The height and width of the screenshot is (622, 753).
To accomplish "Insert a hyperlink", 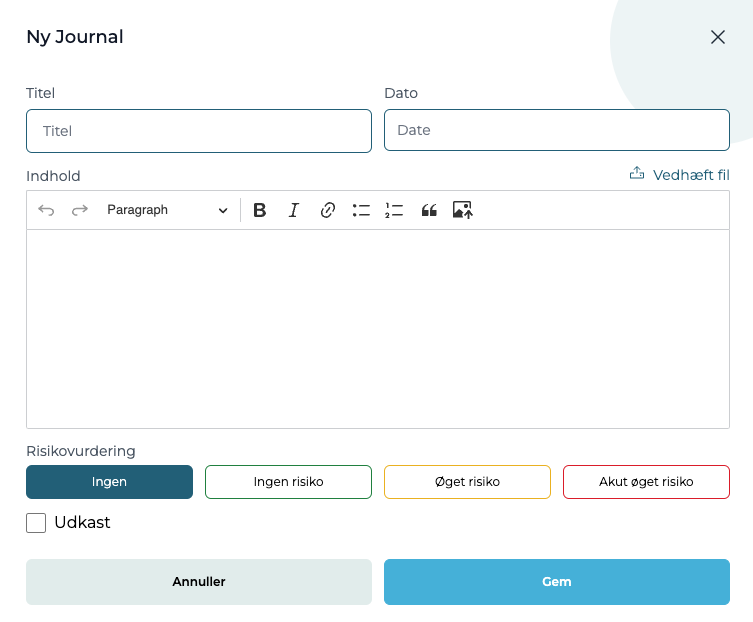I will pos(328,210).
